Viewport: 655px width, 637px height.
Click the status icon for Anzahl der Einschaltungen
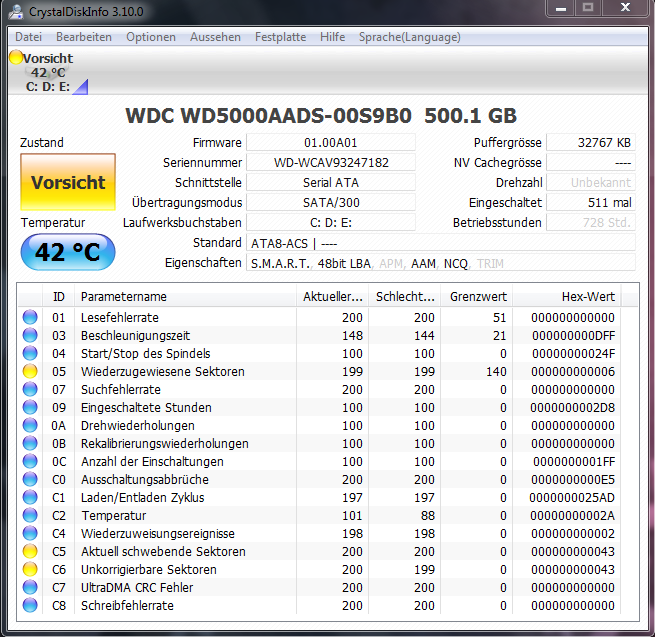(30, 461)
